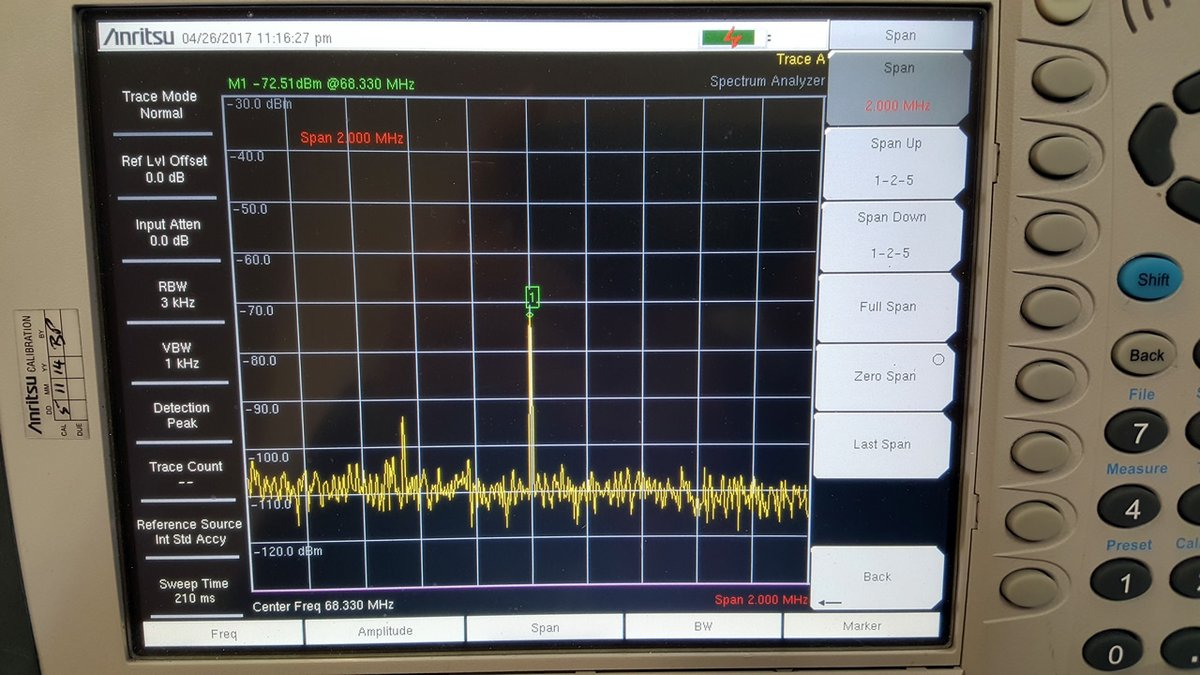Screen dimensions: 1200x675
Task: Open the RBW 3 kHz setting
Action: pos(177,294)
